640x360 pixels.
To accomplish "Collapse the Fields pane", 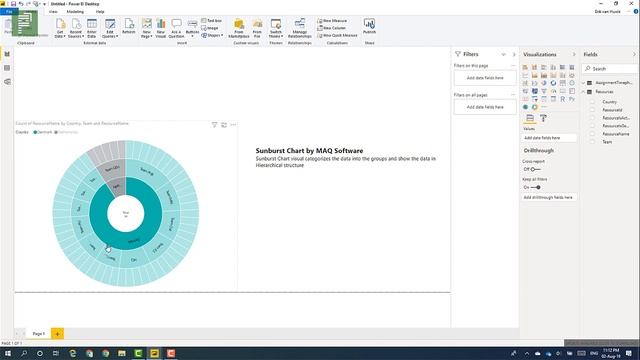I will click(634, 54).
